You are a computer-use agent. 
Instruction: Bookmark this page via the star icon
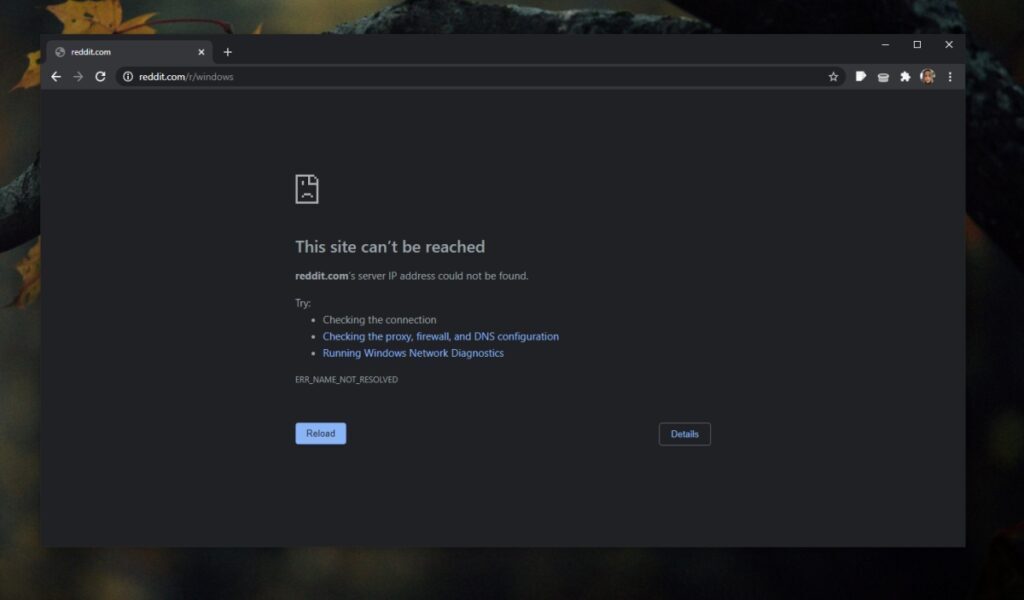(x=833, y=76)
